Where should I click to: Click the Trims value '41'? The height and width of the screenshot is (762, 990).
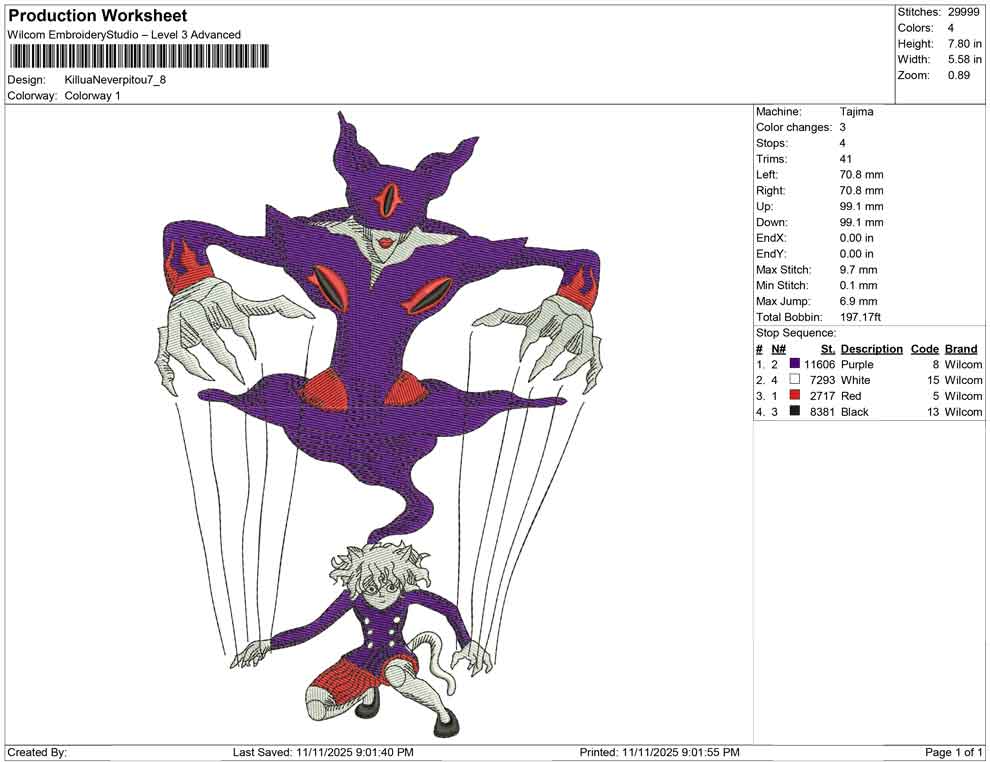tap(846, 159)
